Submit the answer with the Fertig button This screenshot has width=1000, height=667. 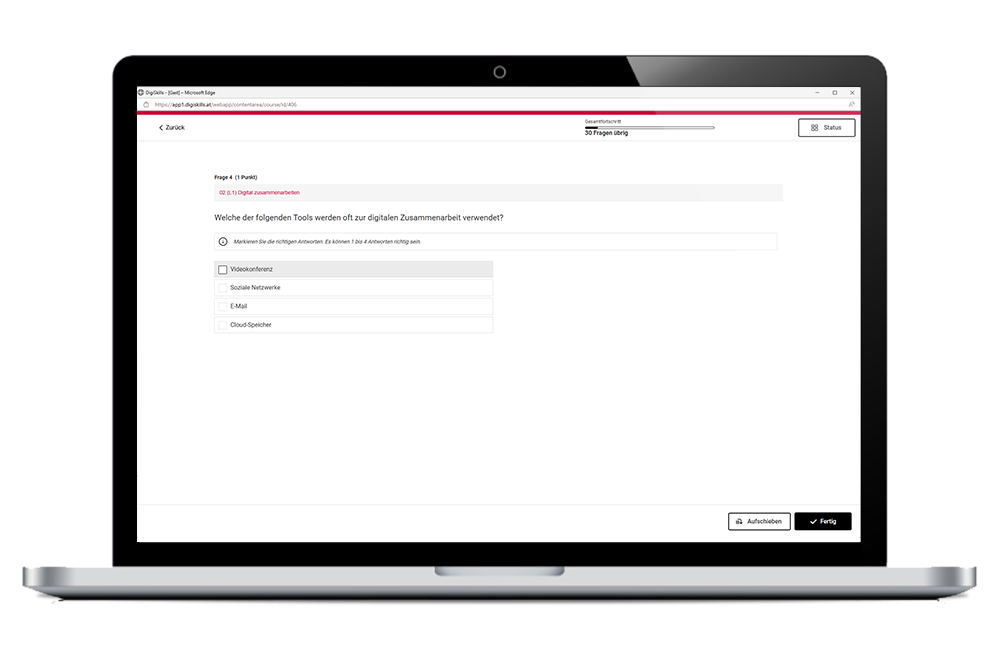tap(822, 522)
